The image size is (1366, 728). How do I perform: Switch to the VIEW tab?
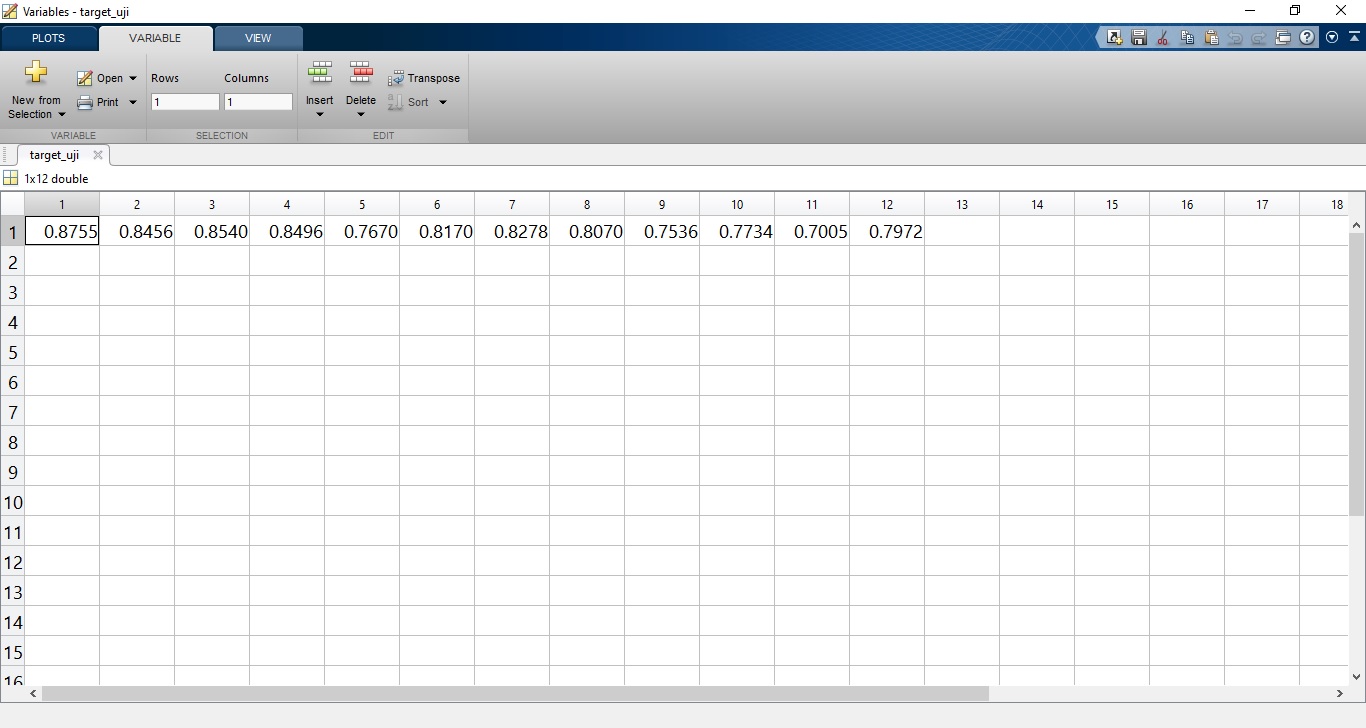258,38
